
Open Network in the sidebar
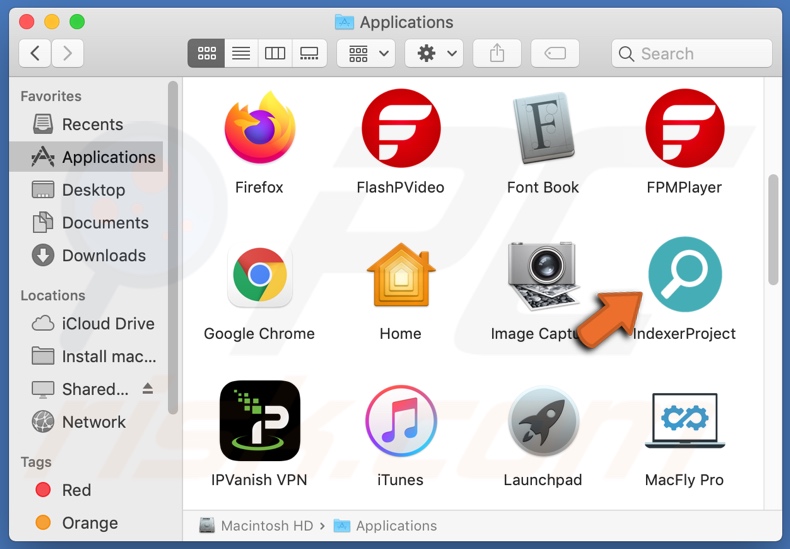pos(86,422)
